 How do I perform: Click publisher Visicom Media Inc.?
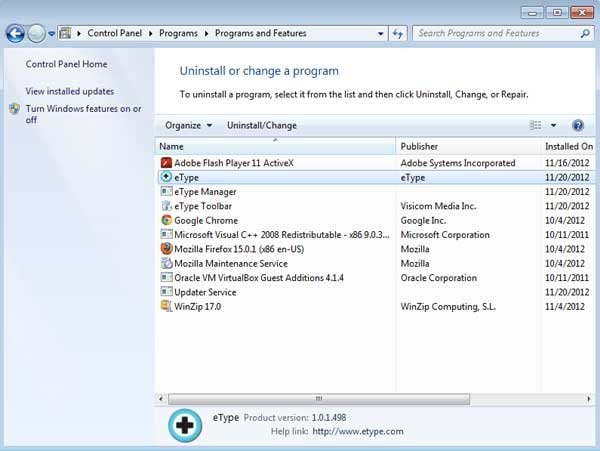coord(439,206)
